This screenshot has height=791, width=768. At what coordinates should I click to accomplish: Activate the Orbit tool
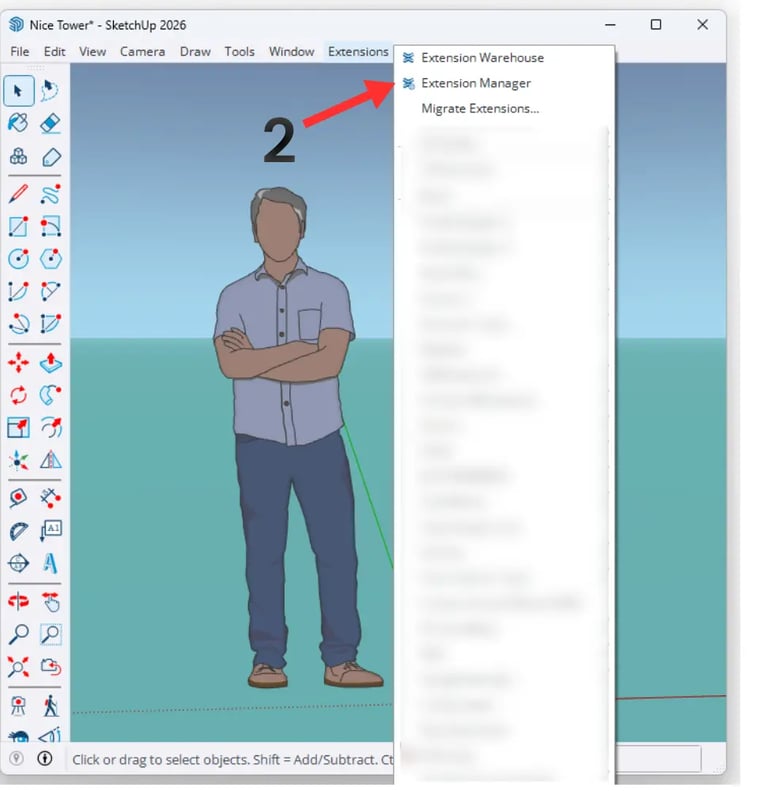19,602
